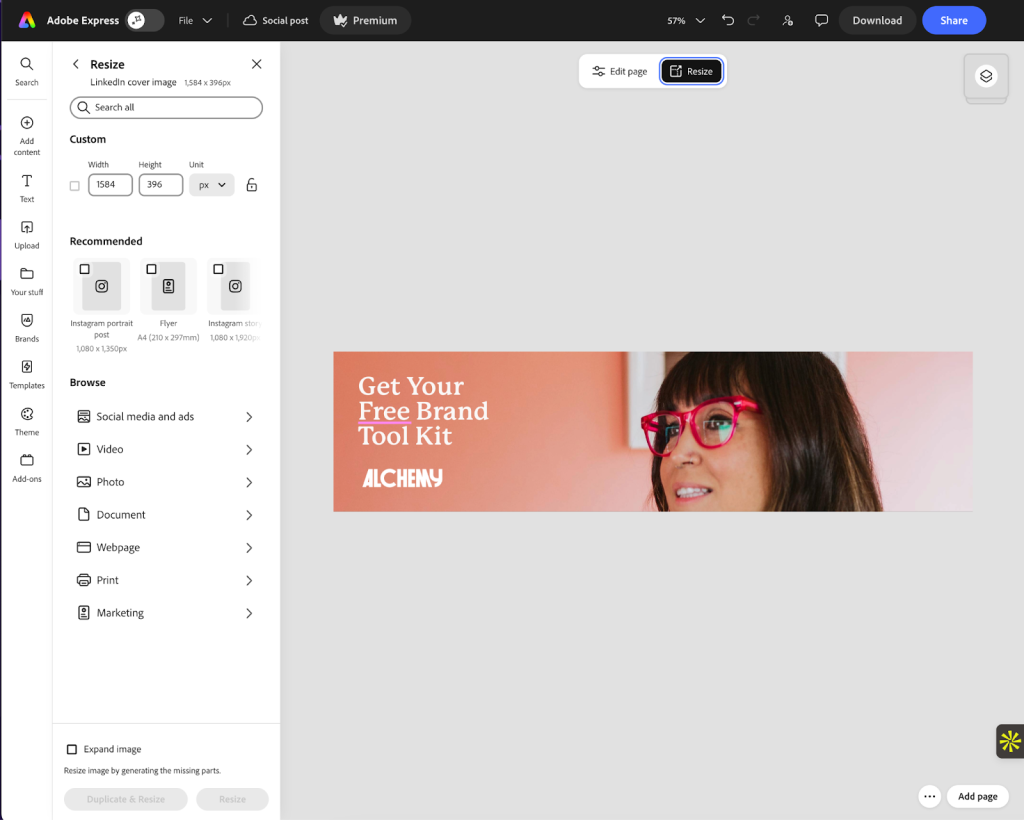The width and height of the screenshot is (1024, 820).
Task: Click the Premium crown button
Action: [365, 20]
